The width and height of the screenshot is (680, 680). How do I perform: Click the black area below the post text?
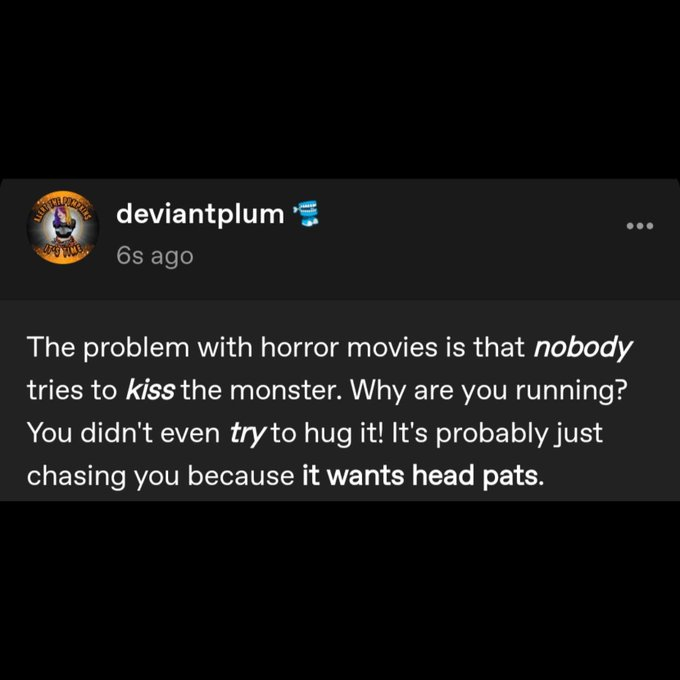pyautogui.click(x=340, y=590)
